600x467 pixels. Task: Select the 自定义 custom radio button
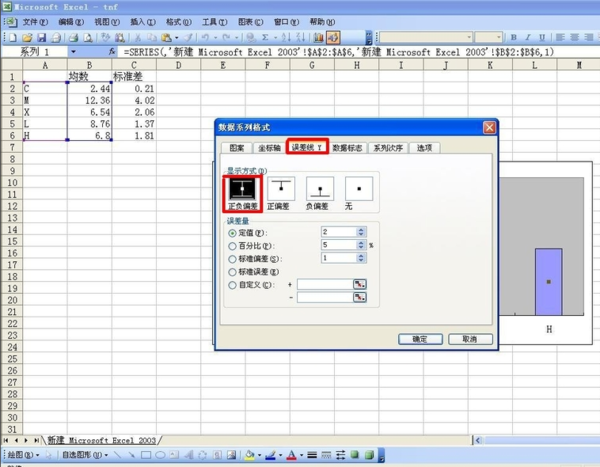(x=232, y=285)
